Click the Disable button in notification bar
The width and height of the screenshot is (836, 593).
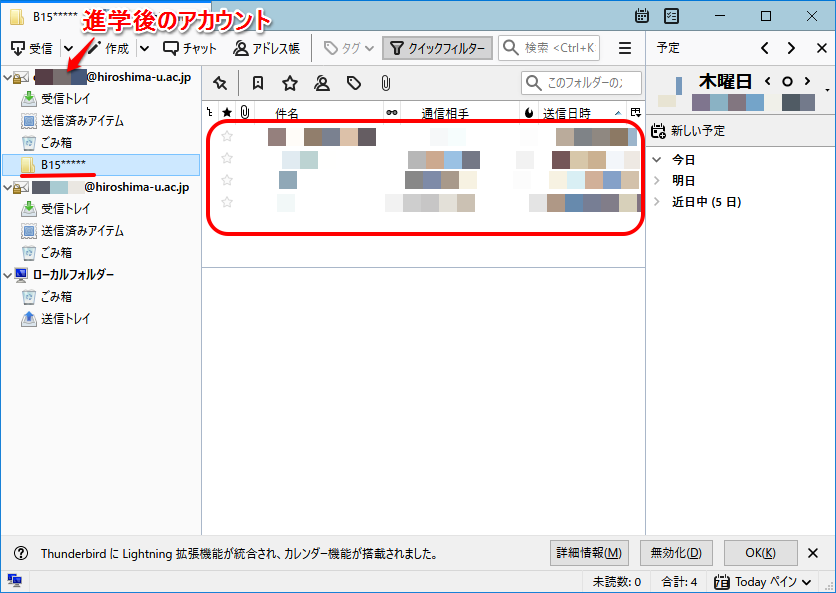click(x=676, y=553)
